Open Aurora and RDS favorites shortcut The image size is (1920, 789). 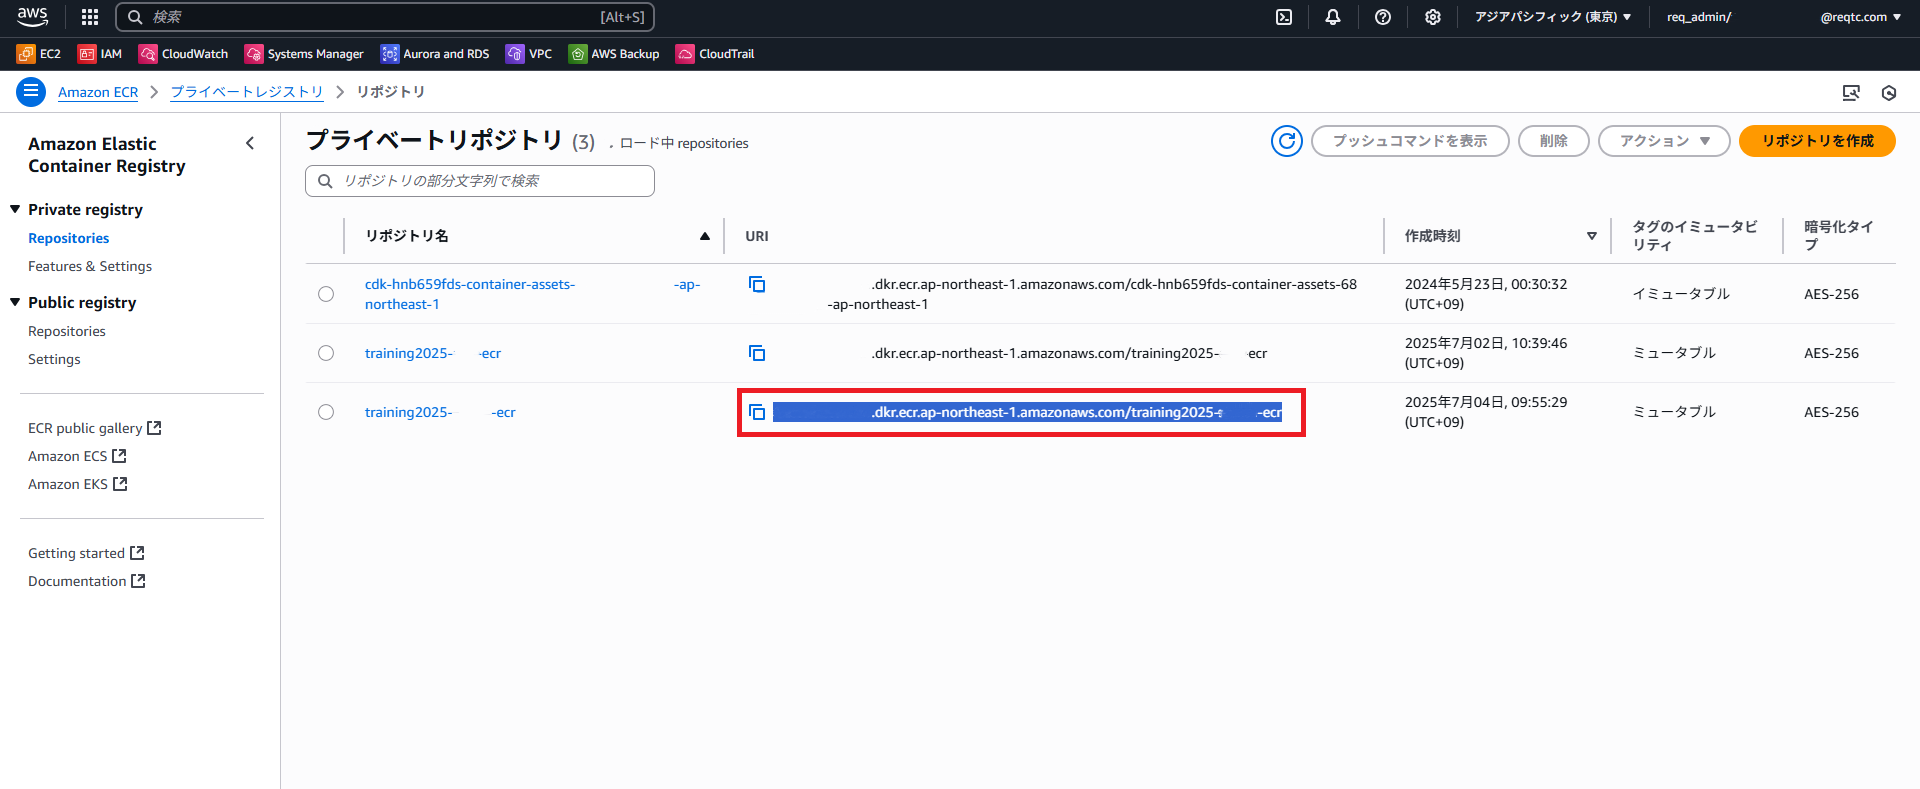pyautogui.click(x=435, y=54)
